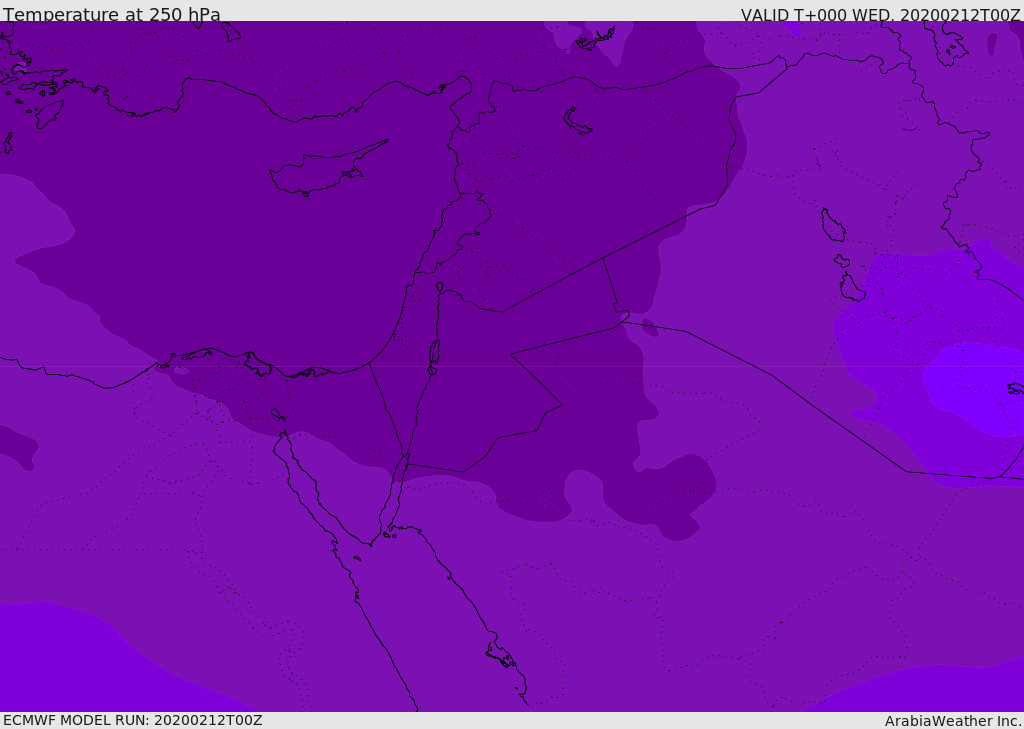Click the 'ECMWF MODEL RUN' footer text
The height and width of the screenshot is (729, 1024).
[x=132, y=720]
